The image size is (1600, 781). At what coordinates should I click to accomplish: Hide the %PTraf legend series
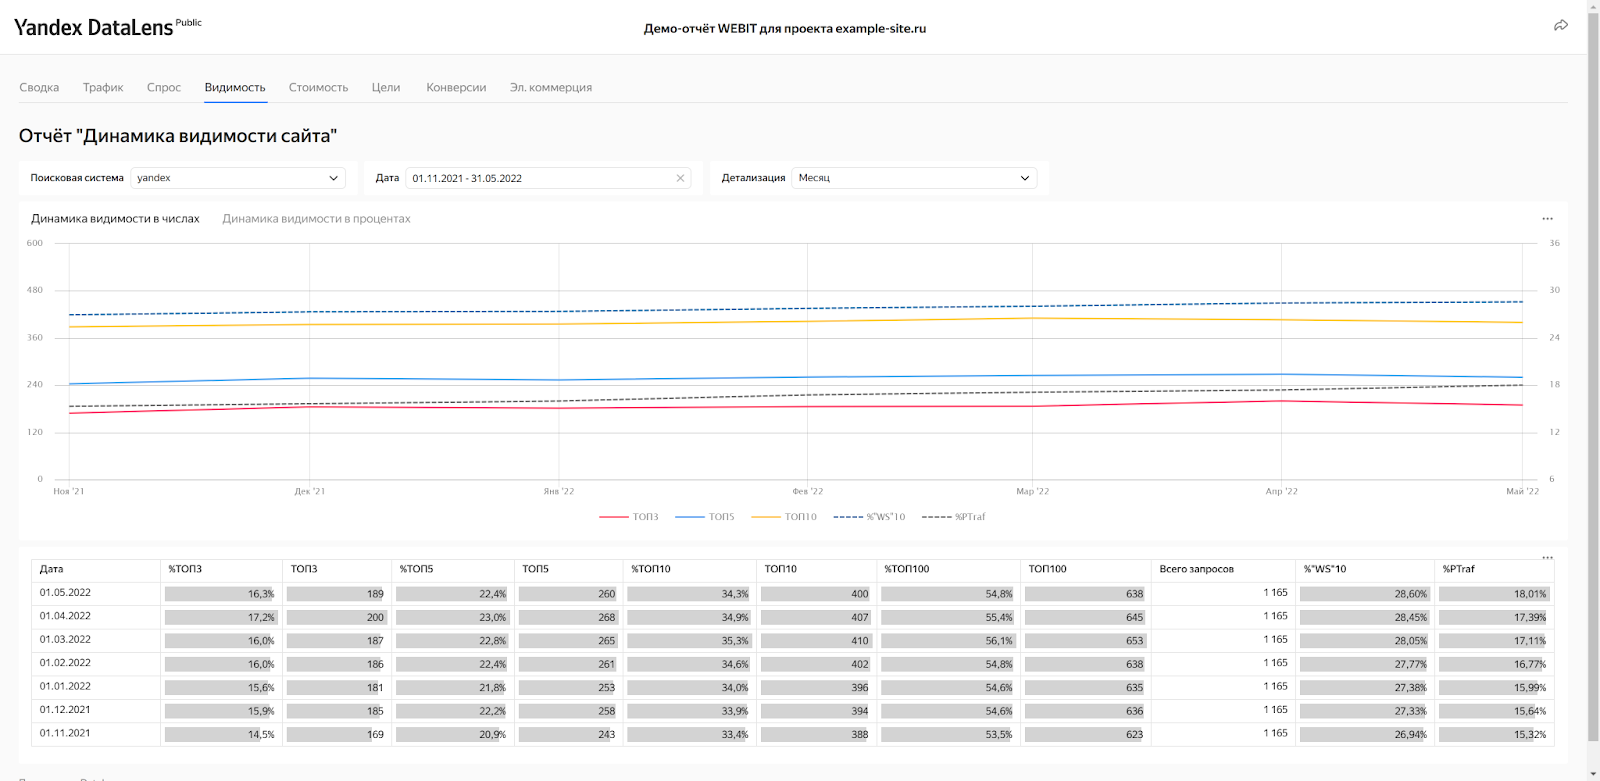[x=954, y=517]
